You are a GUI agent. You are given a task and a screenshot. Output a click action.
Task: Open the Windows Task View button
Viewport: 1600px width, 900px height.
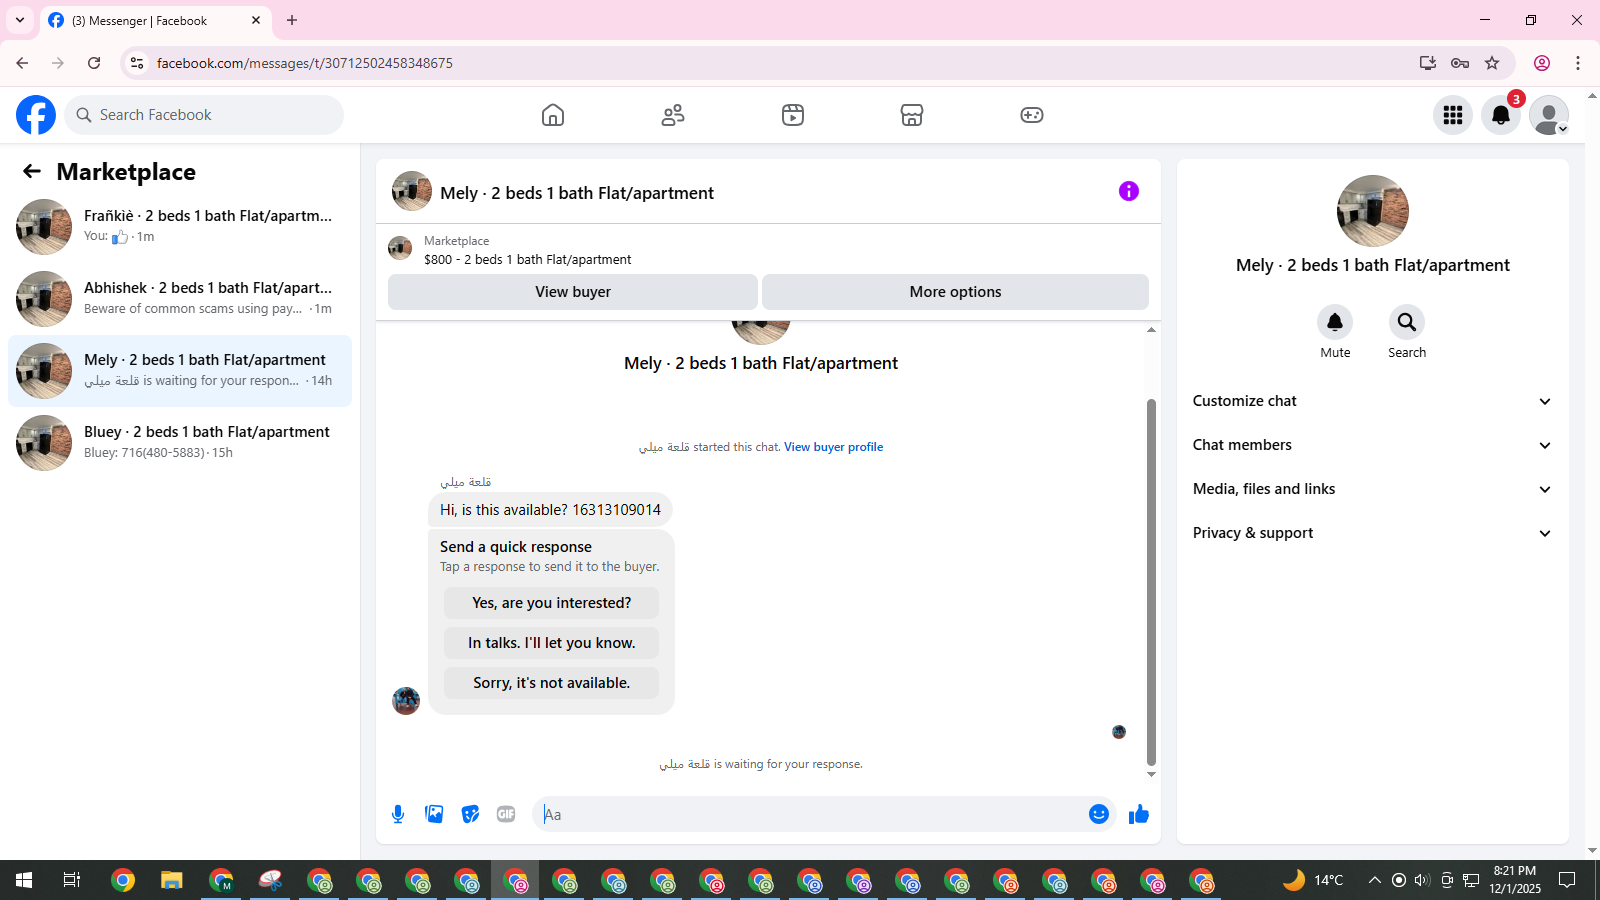click(72, 880)
